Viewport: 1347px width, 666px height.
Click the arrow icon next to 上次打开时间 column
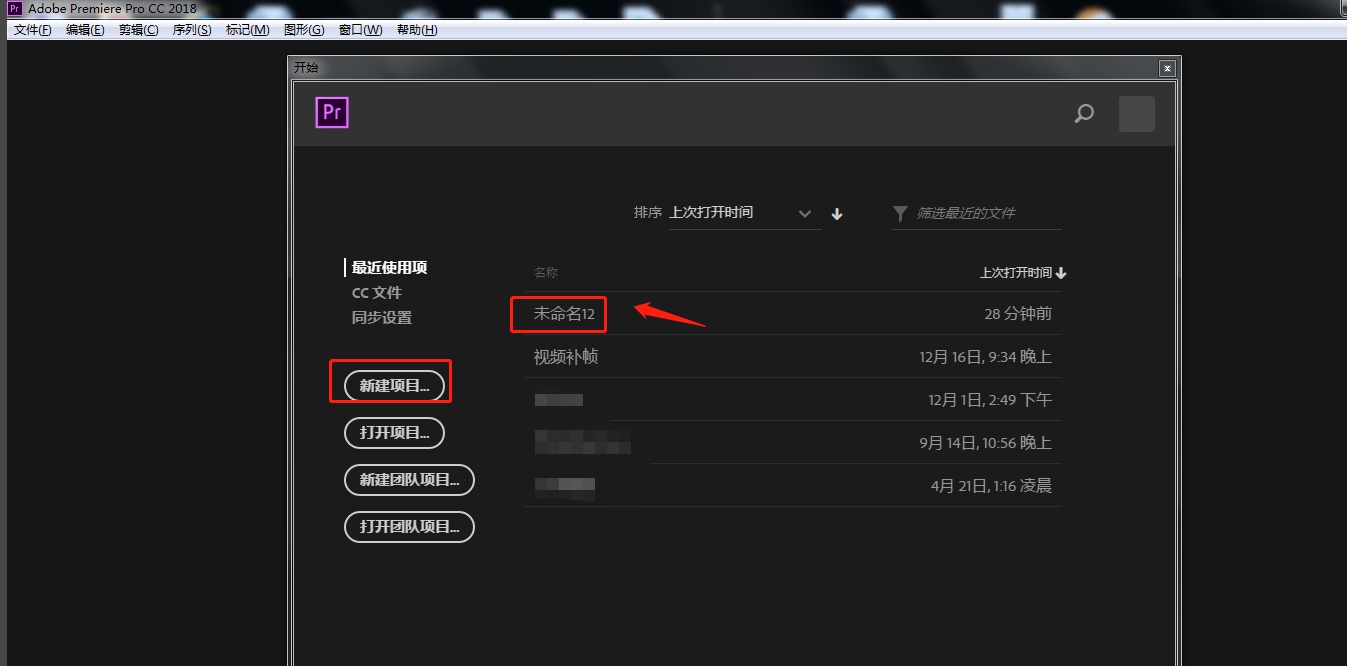pyautogui.click(x=1061, y=272)
